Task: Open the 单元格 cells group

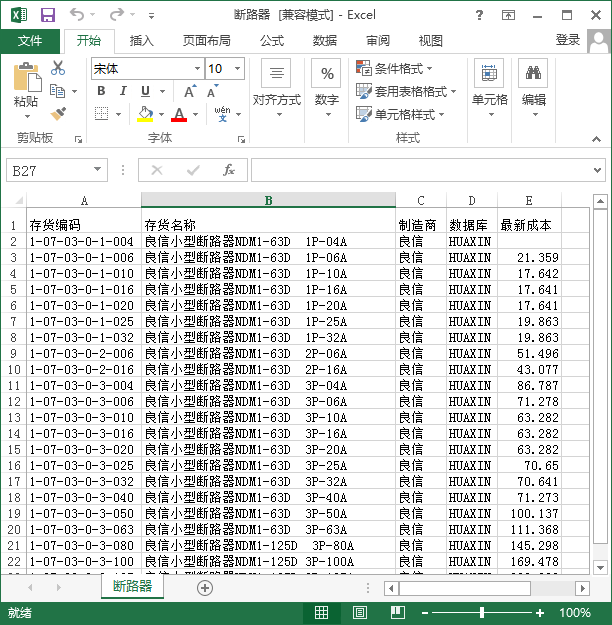Action: [x=490, y=89]
